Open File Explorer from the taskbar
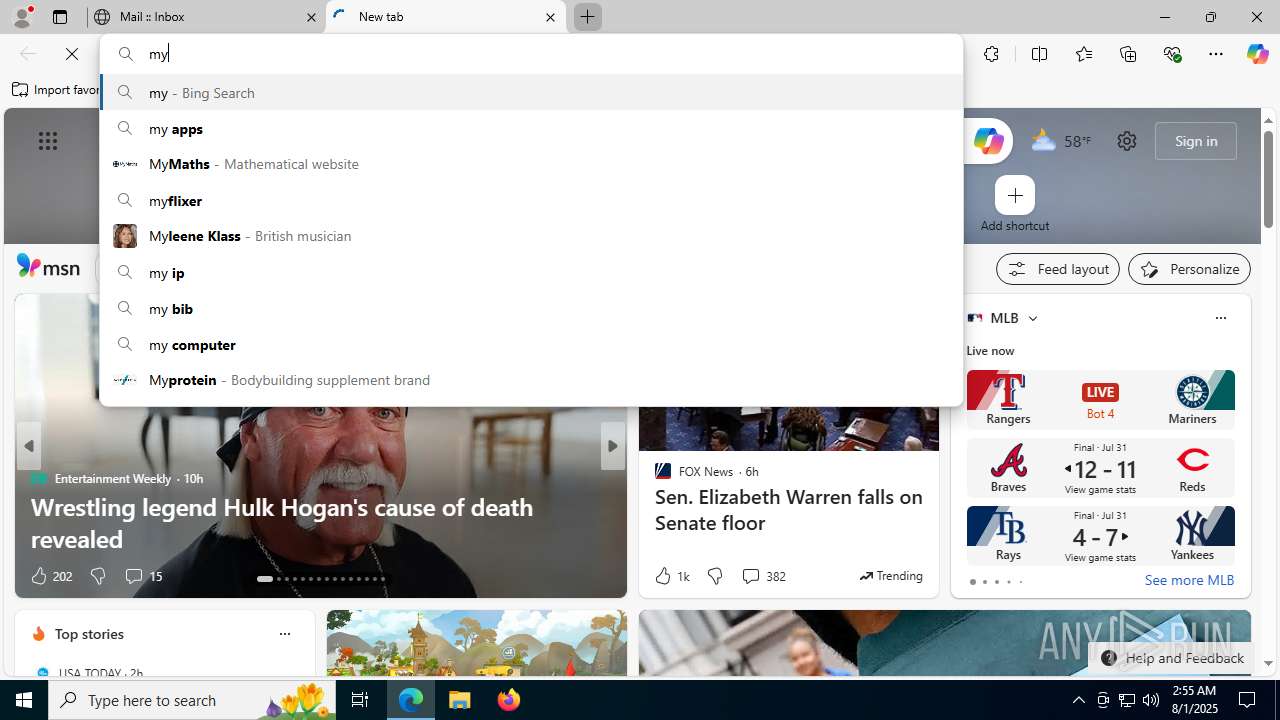This screenshot has width=1280, height=720. (460, 700)
